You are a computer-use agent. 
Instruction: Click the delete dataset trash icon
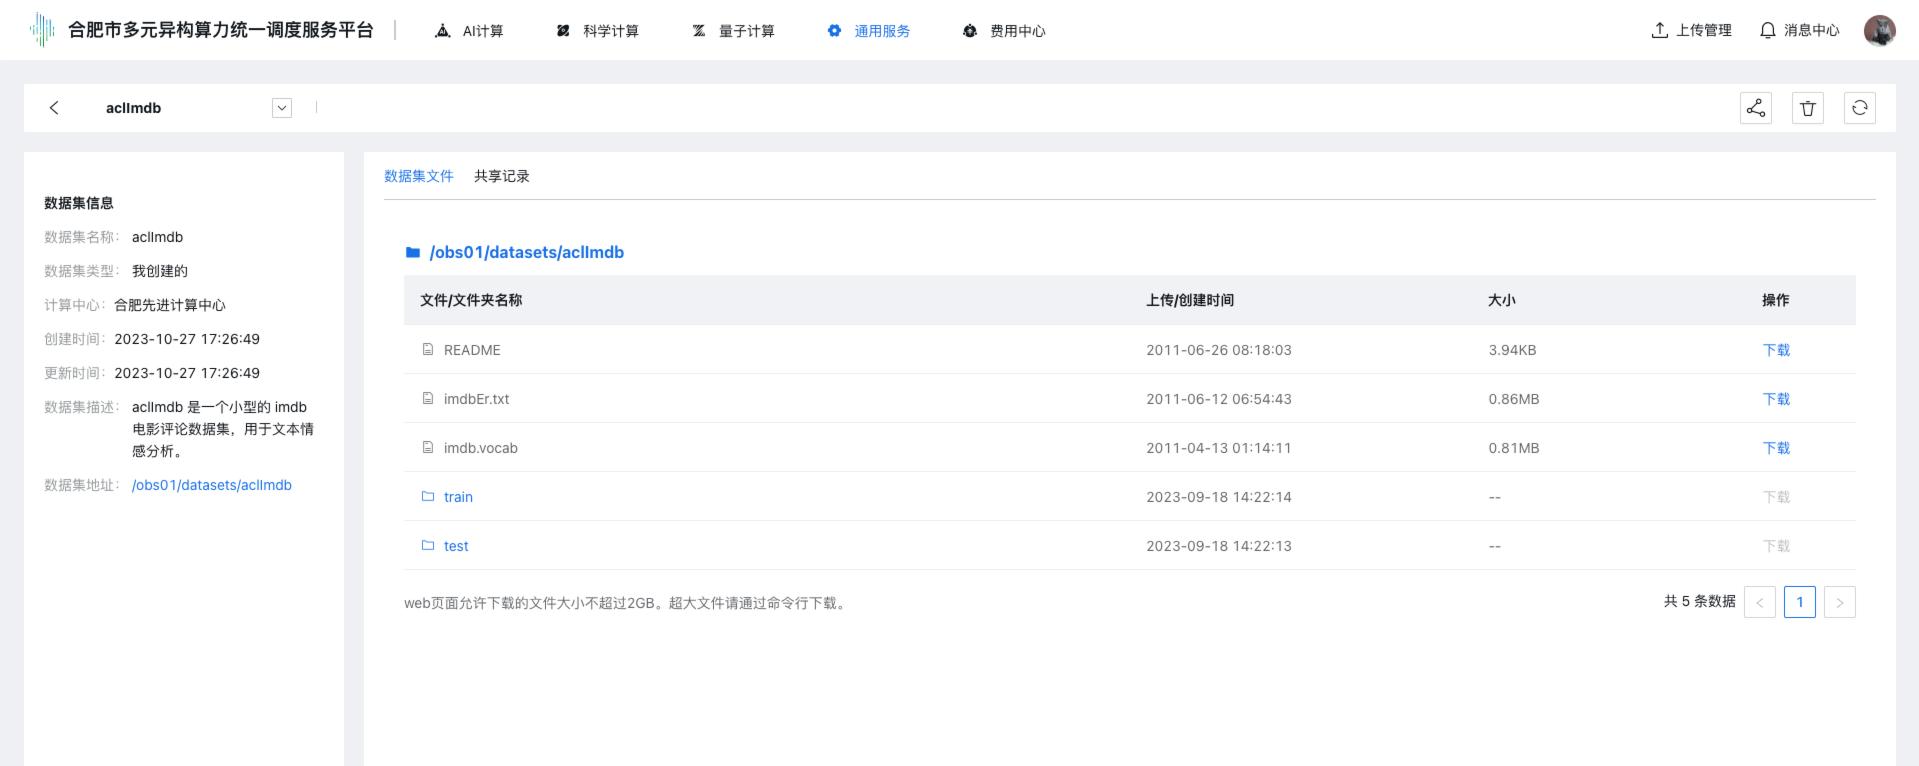tap(1807, 108)
